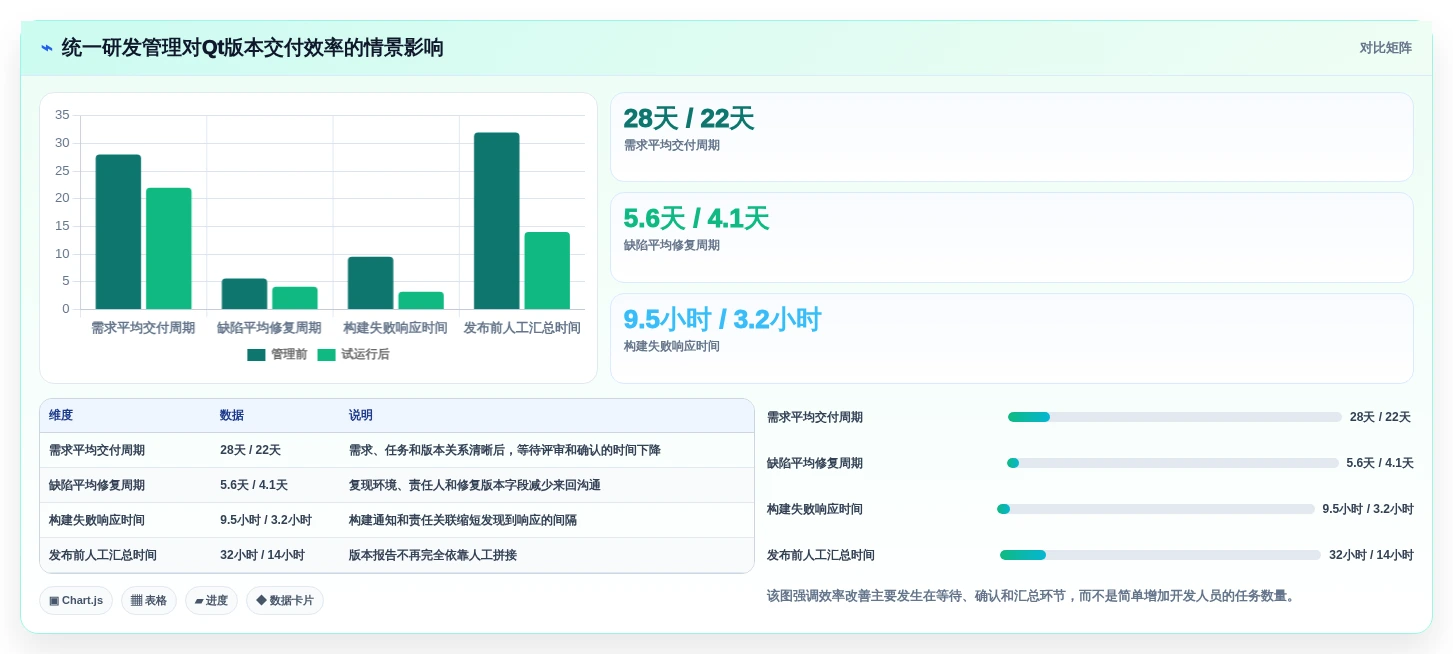Click the 缺陷平均修复周期 progress bar
This screenshot has width=1453, height=654.
click(1173, 463)
